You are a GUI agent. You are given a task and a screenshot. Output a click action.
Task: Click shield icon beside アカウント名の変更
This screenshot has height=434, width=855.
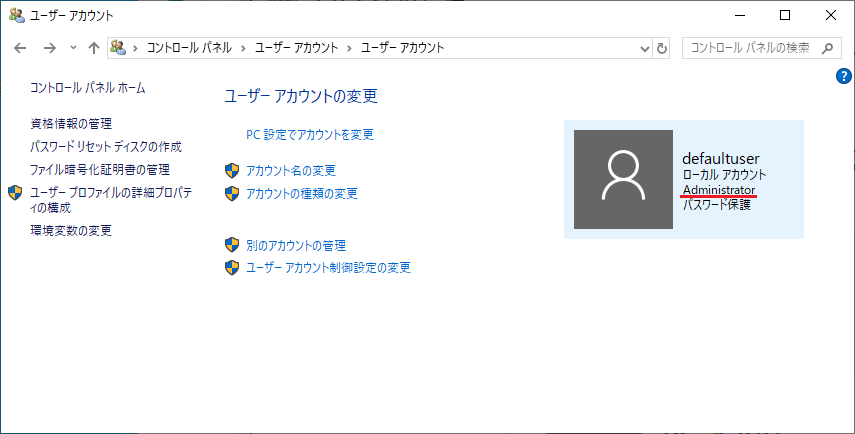232,171
